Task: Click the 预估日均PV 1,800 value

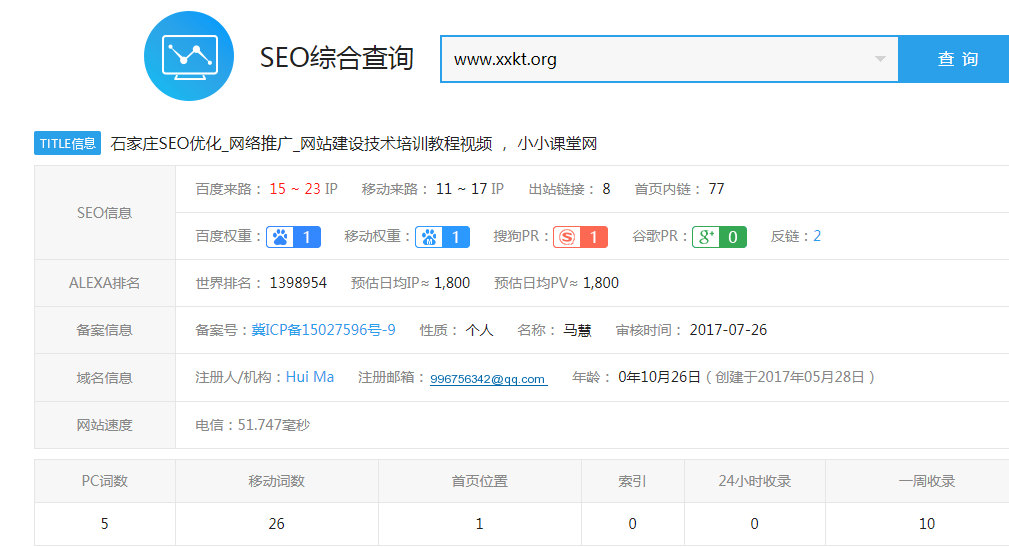Action: click(600, 283)
